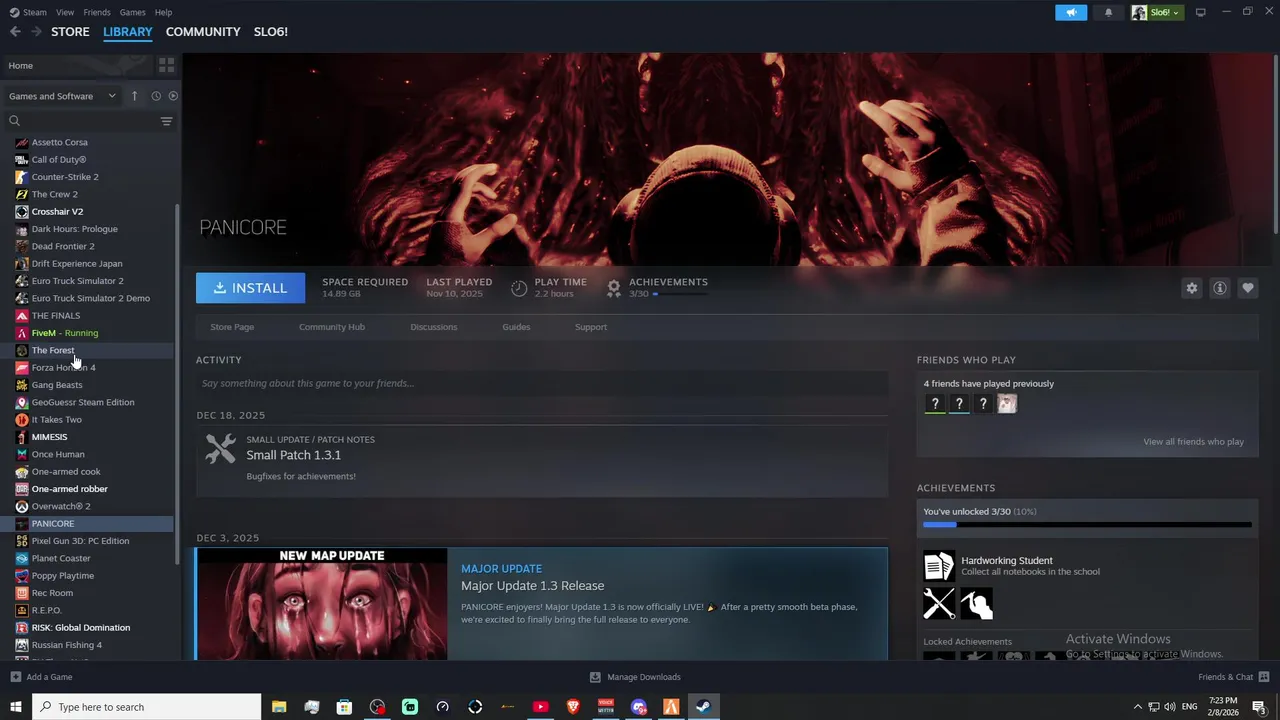The height and width of the screenshot is (720, 1280).
Task: Click the Windows search box
Action: [x=147, y=707]
